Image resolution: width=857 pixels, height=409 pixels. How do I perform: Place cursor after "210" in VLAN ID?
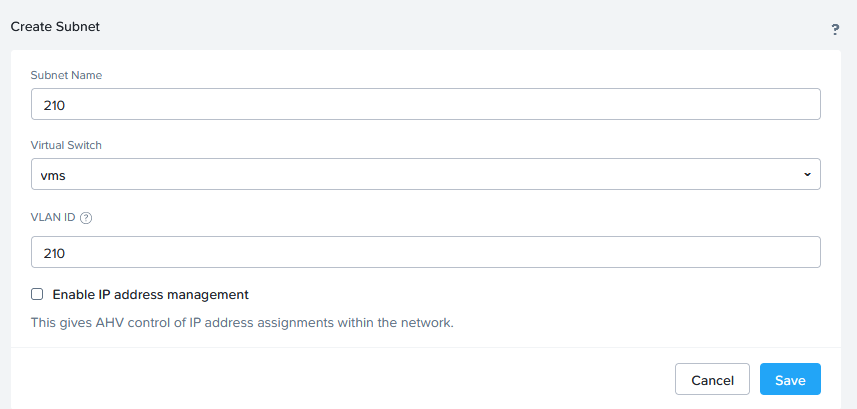[x=67, y=252]
